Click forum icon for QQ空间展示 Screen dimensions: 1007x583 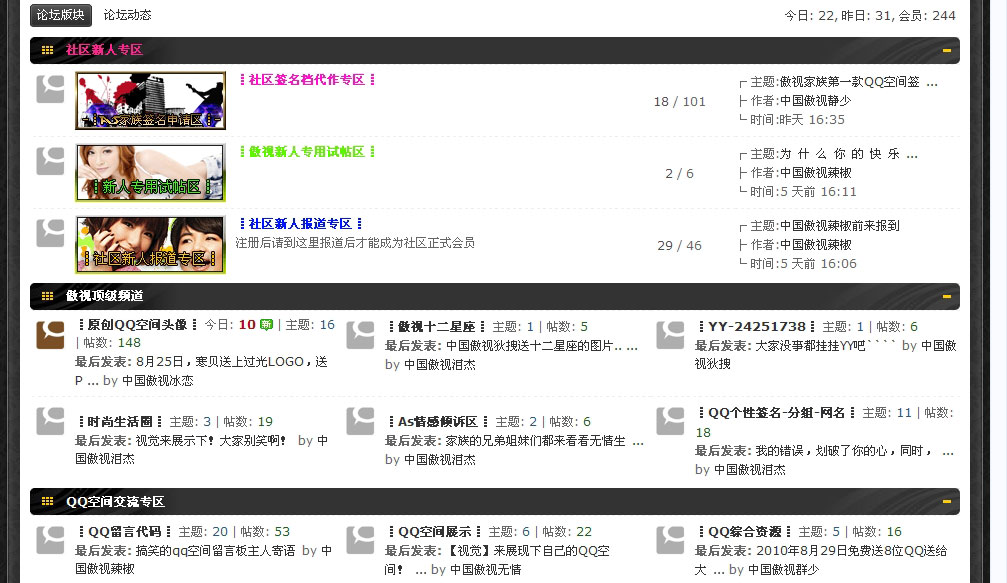coord(360,540)
